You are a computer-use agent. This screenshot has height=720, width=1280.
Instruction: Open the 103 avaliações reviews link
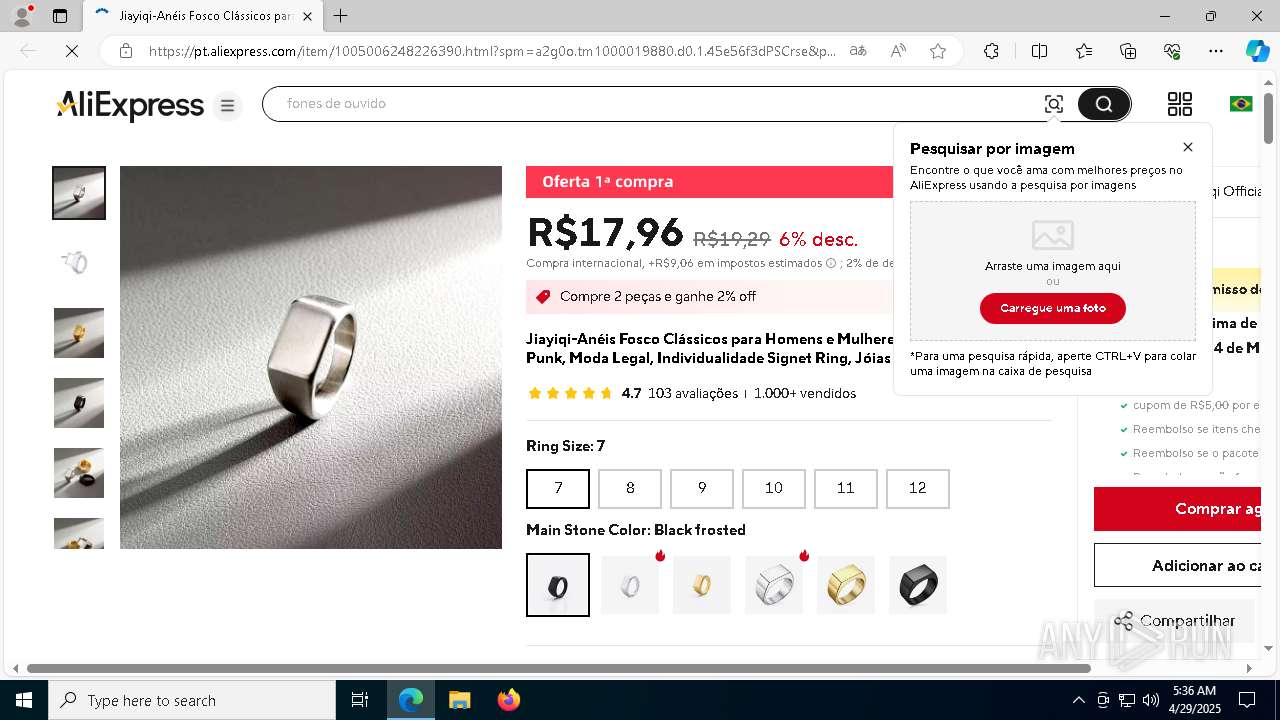pyautogui.click(x=693, y=393)
